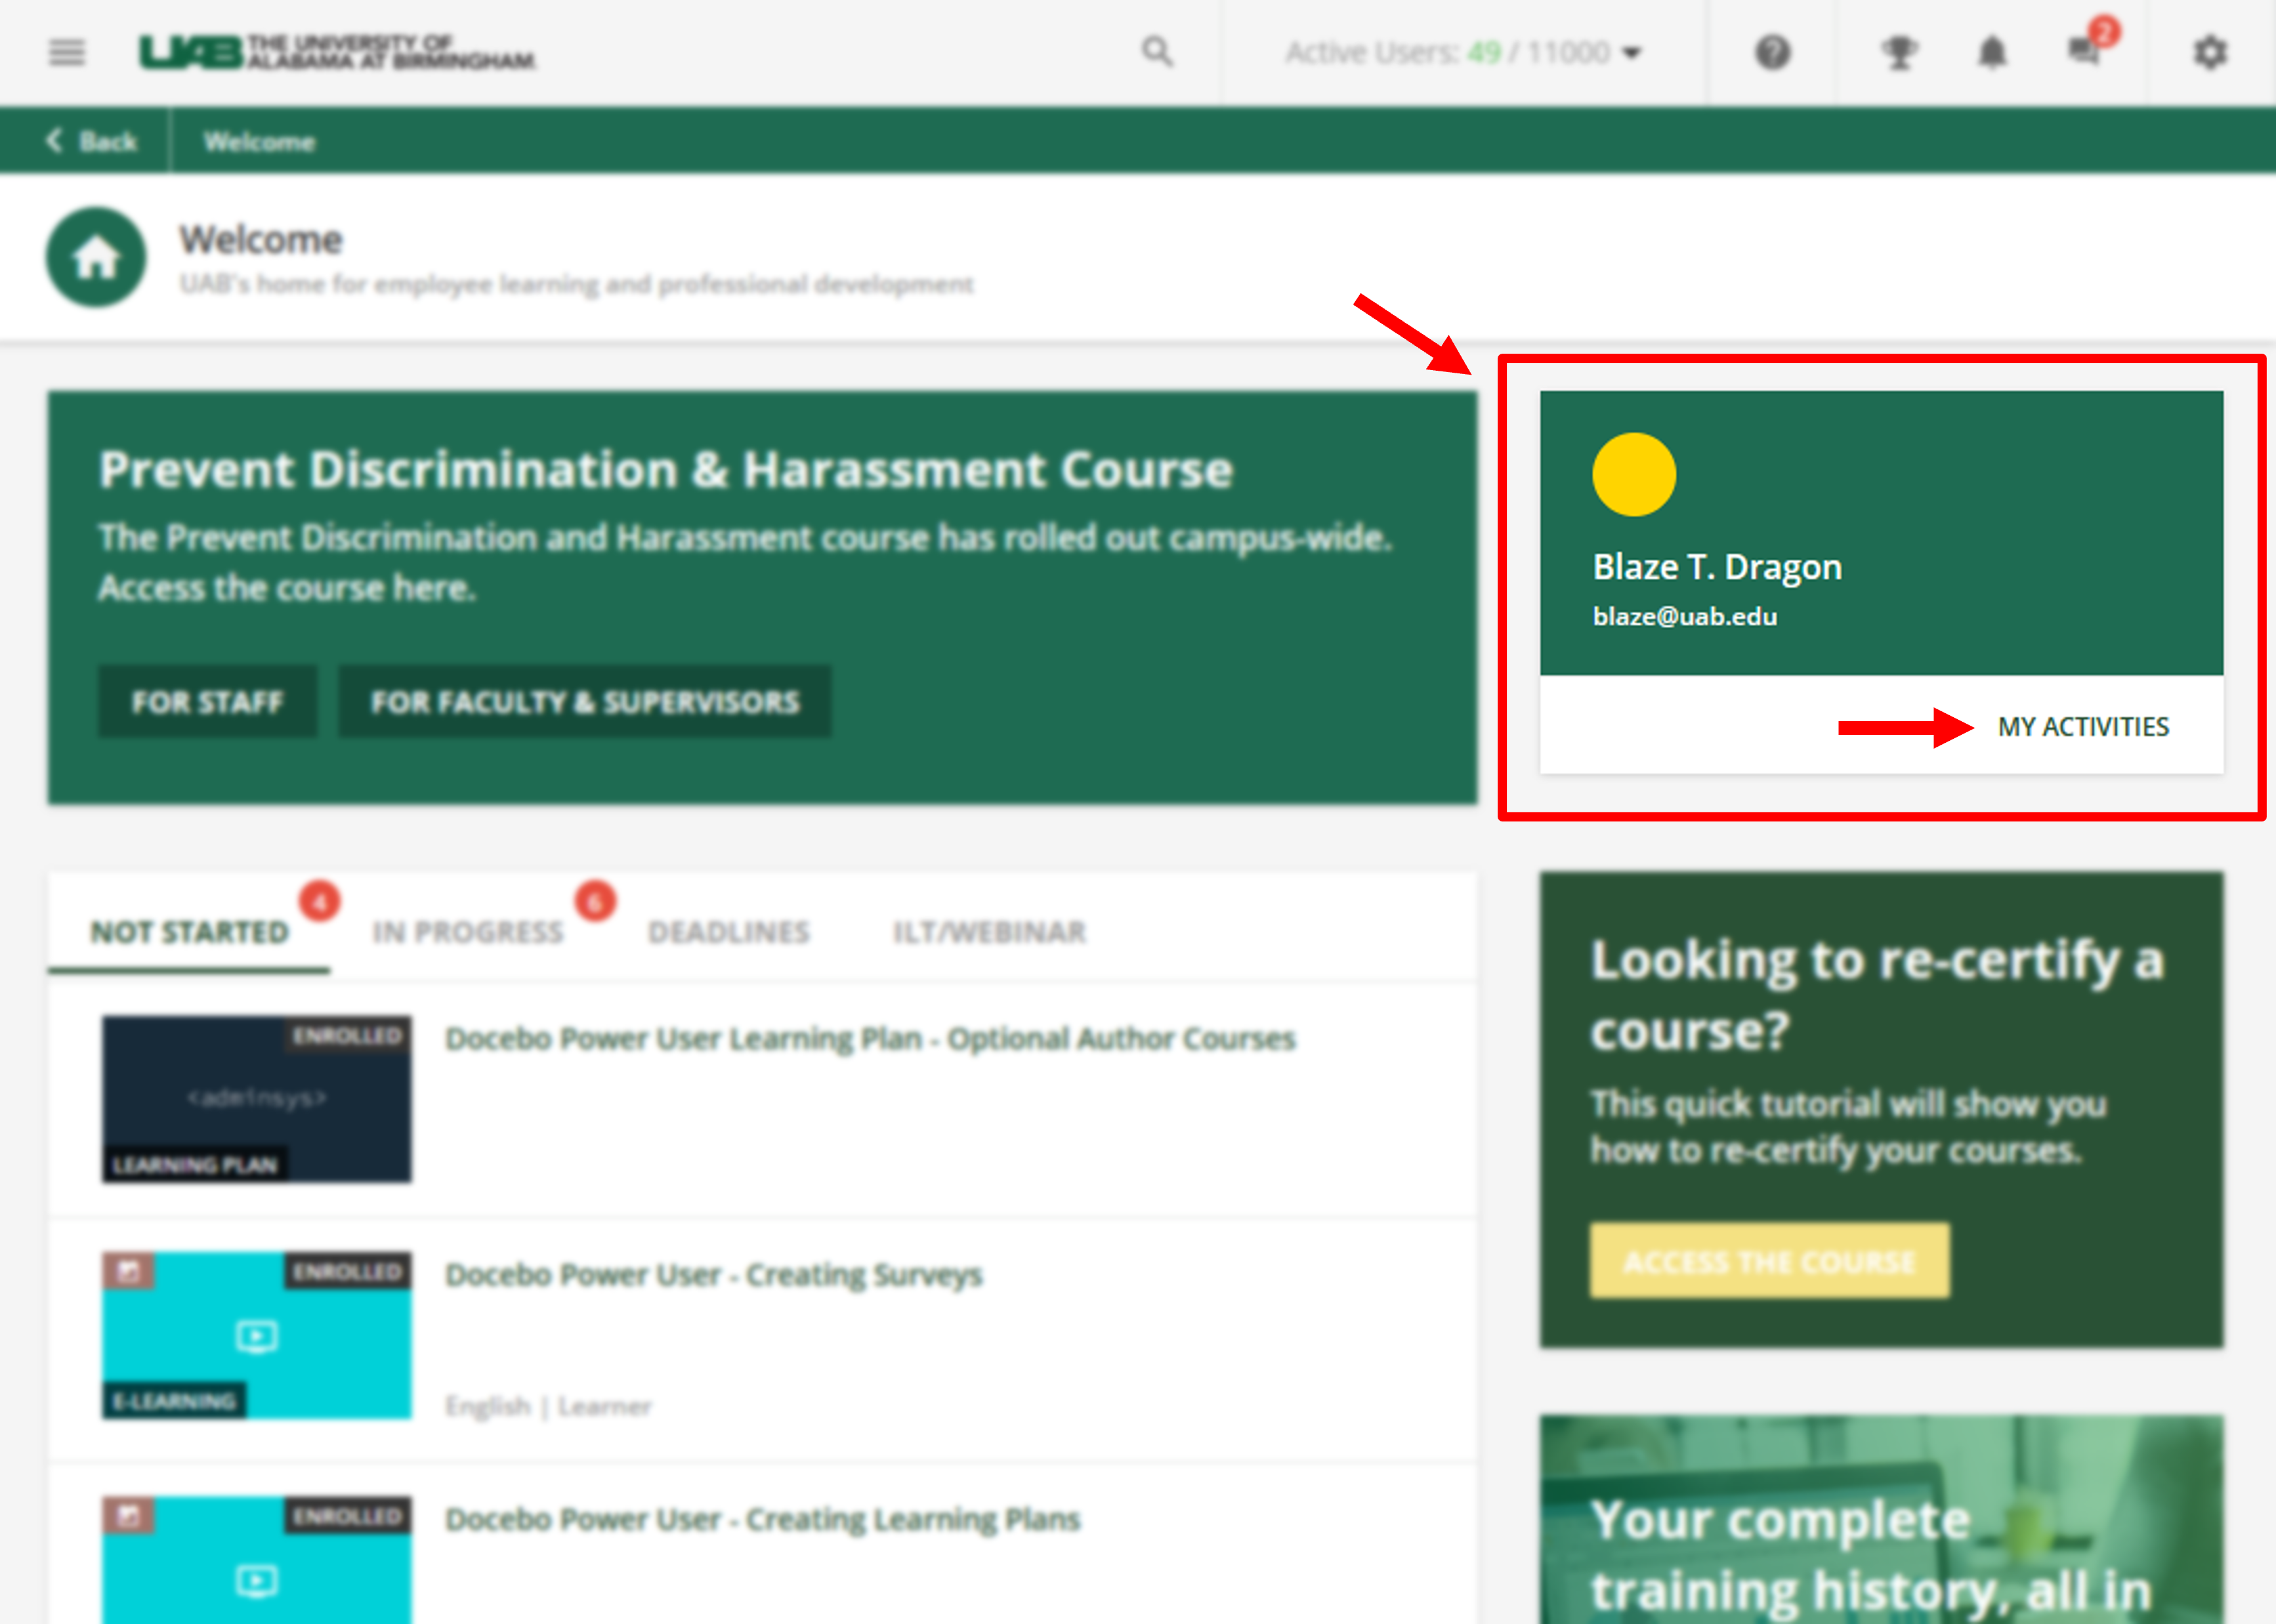Select the Deadlines tab
2276x1624 pixels.
pyautogui.click(x=728, y=932)
